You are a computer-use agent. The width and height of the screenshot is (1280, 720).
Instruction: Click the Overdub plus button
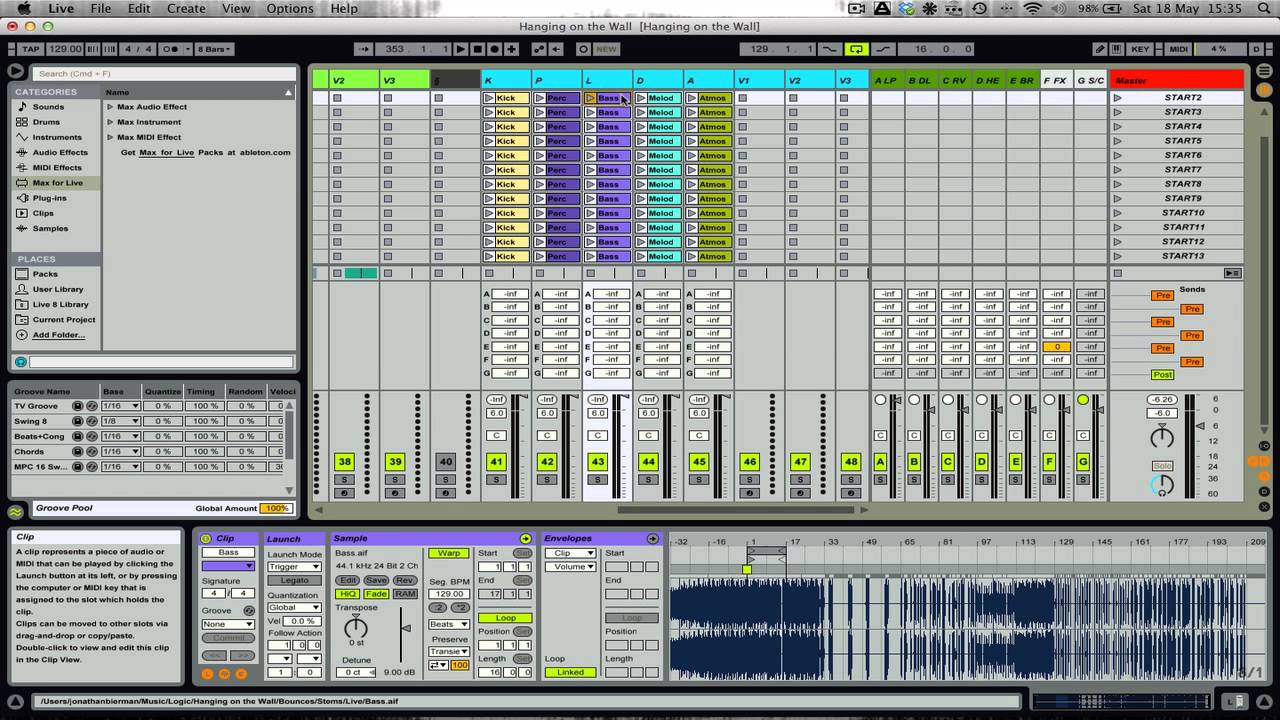pyautogui.click(x=512, y=49)
